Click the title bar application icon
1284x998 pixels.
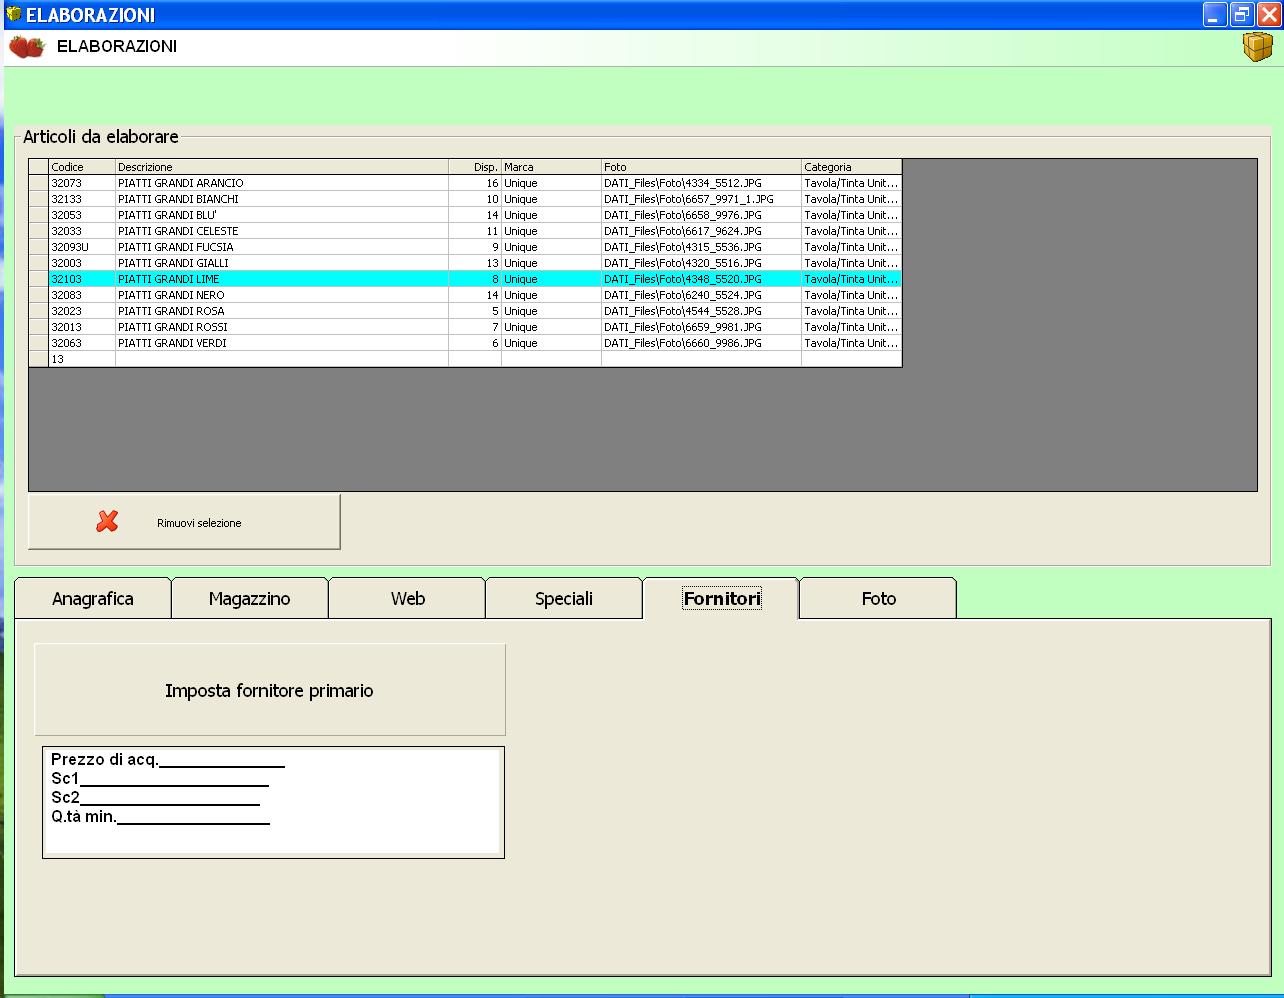(x=13, y=14)
